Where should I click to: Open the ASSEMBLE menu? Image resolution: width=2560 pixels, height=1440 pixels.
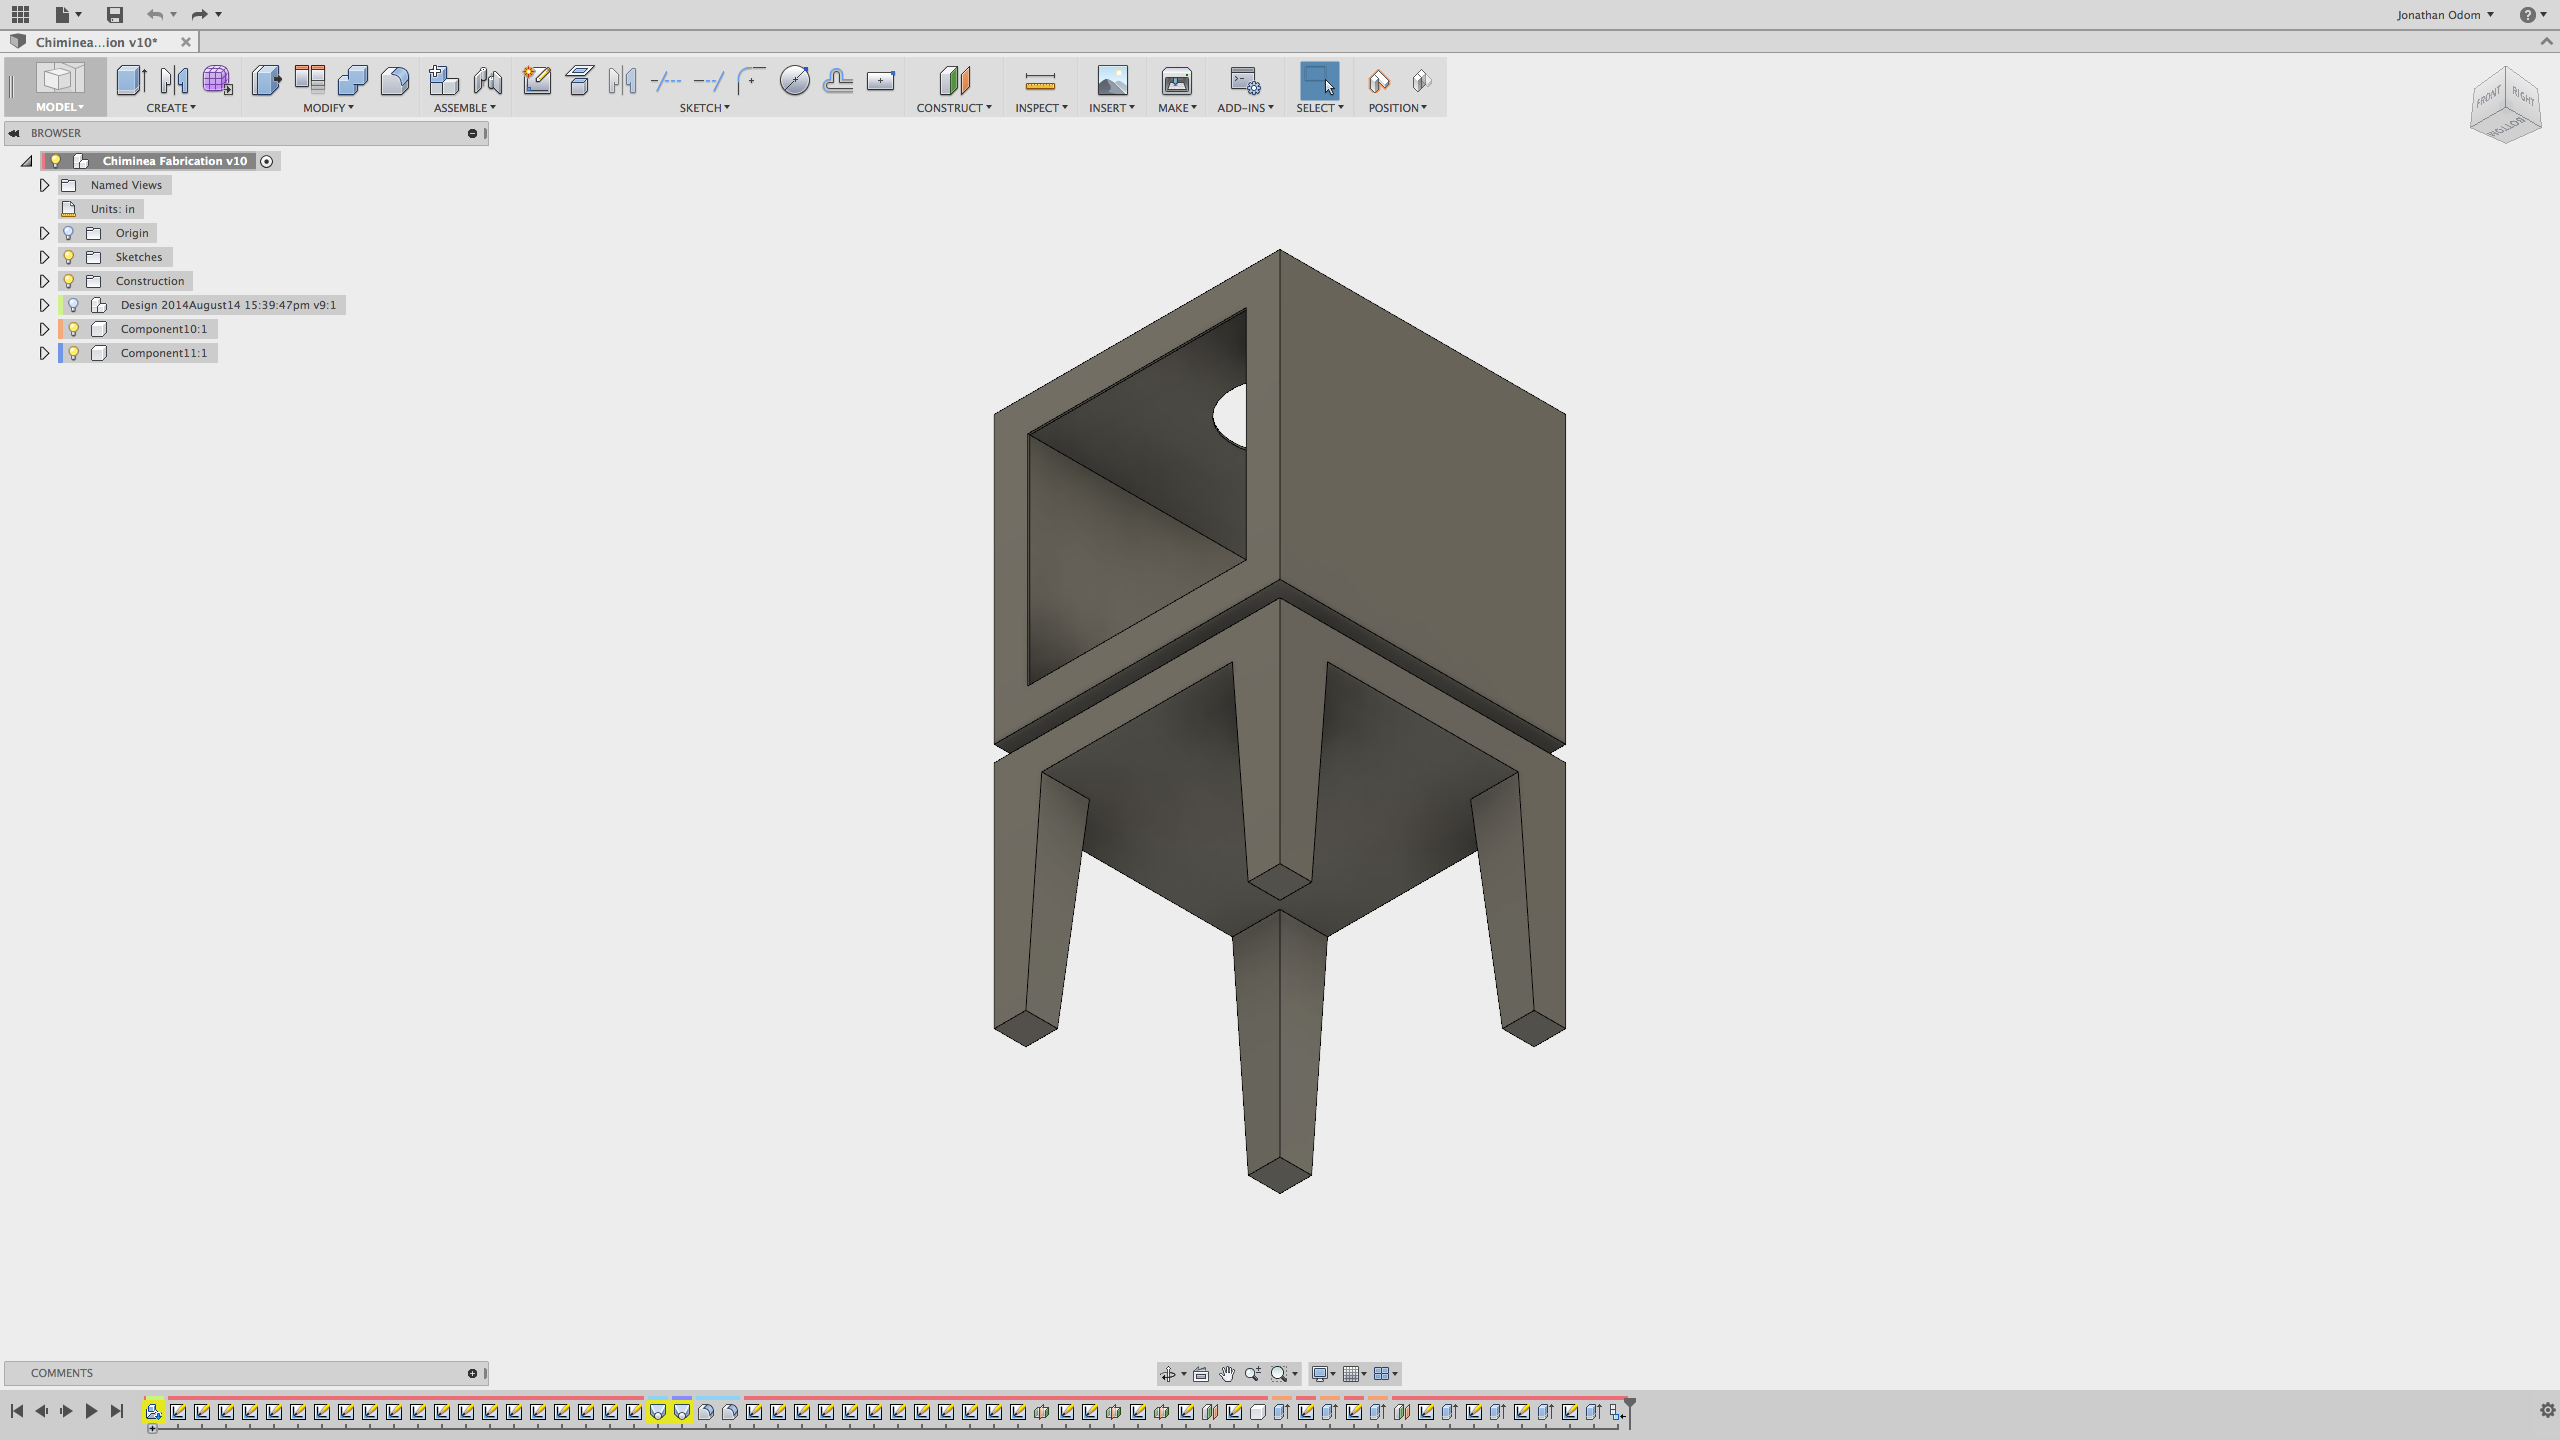tap(464, 107)
